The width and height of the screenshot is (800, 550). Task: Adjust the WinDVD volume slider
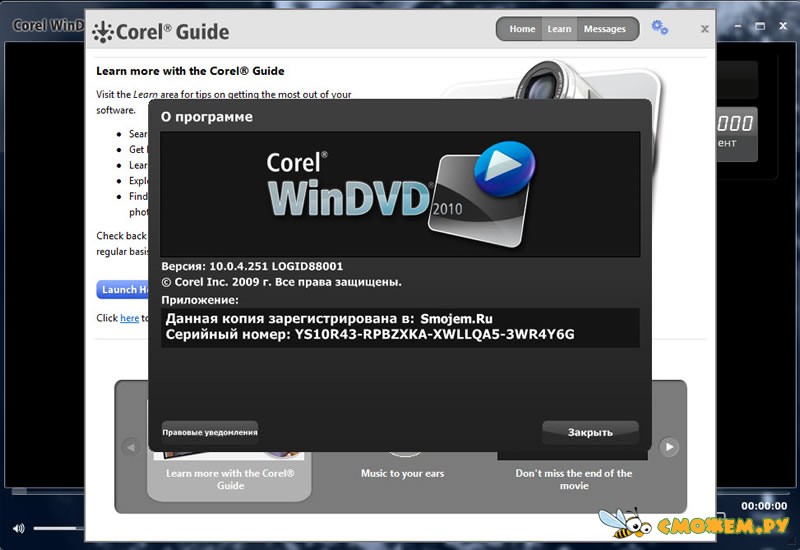[x=59, y=528]
